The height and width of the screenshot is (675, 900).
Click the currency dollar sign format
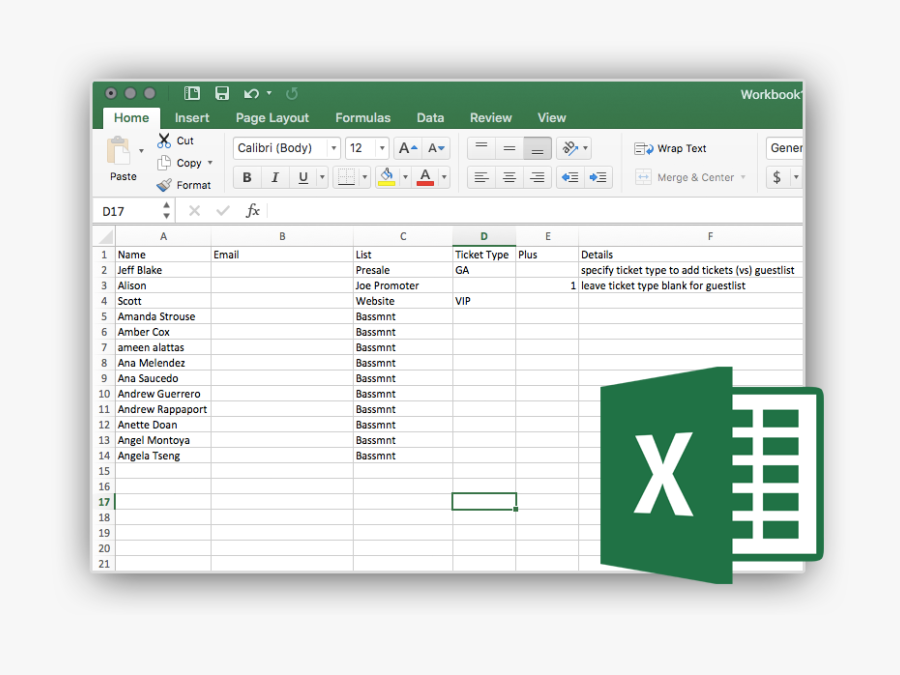pyautogui.click(x=777, y=177)
